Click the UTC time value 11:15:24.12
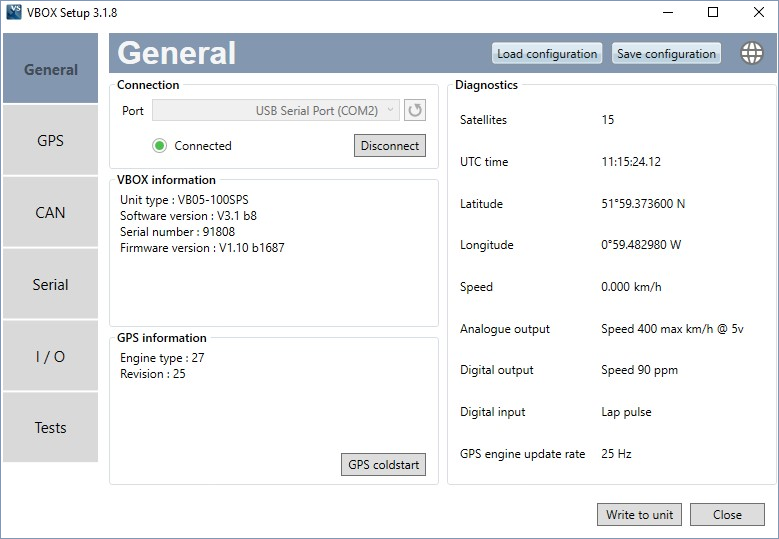The image size is (779, 539). 631,161
